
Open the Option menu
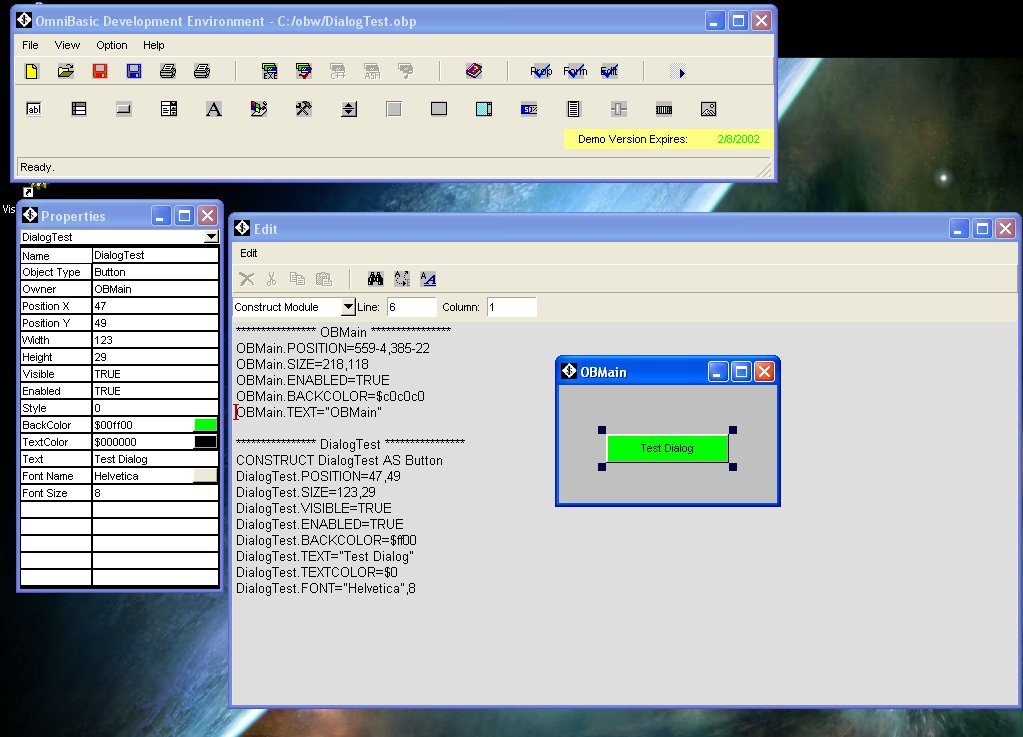[x=112, y=45]
